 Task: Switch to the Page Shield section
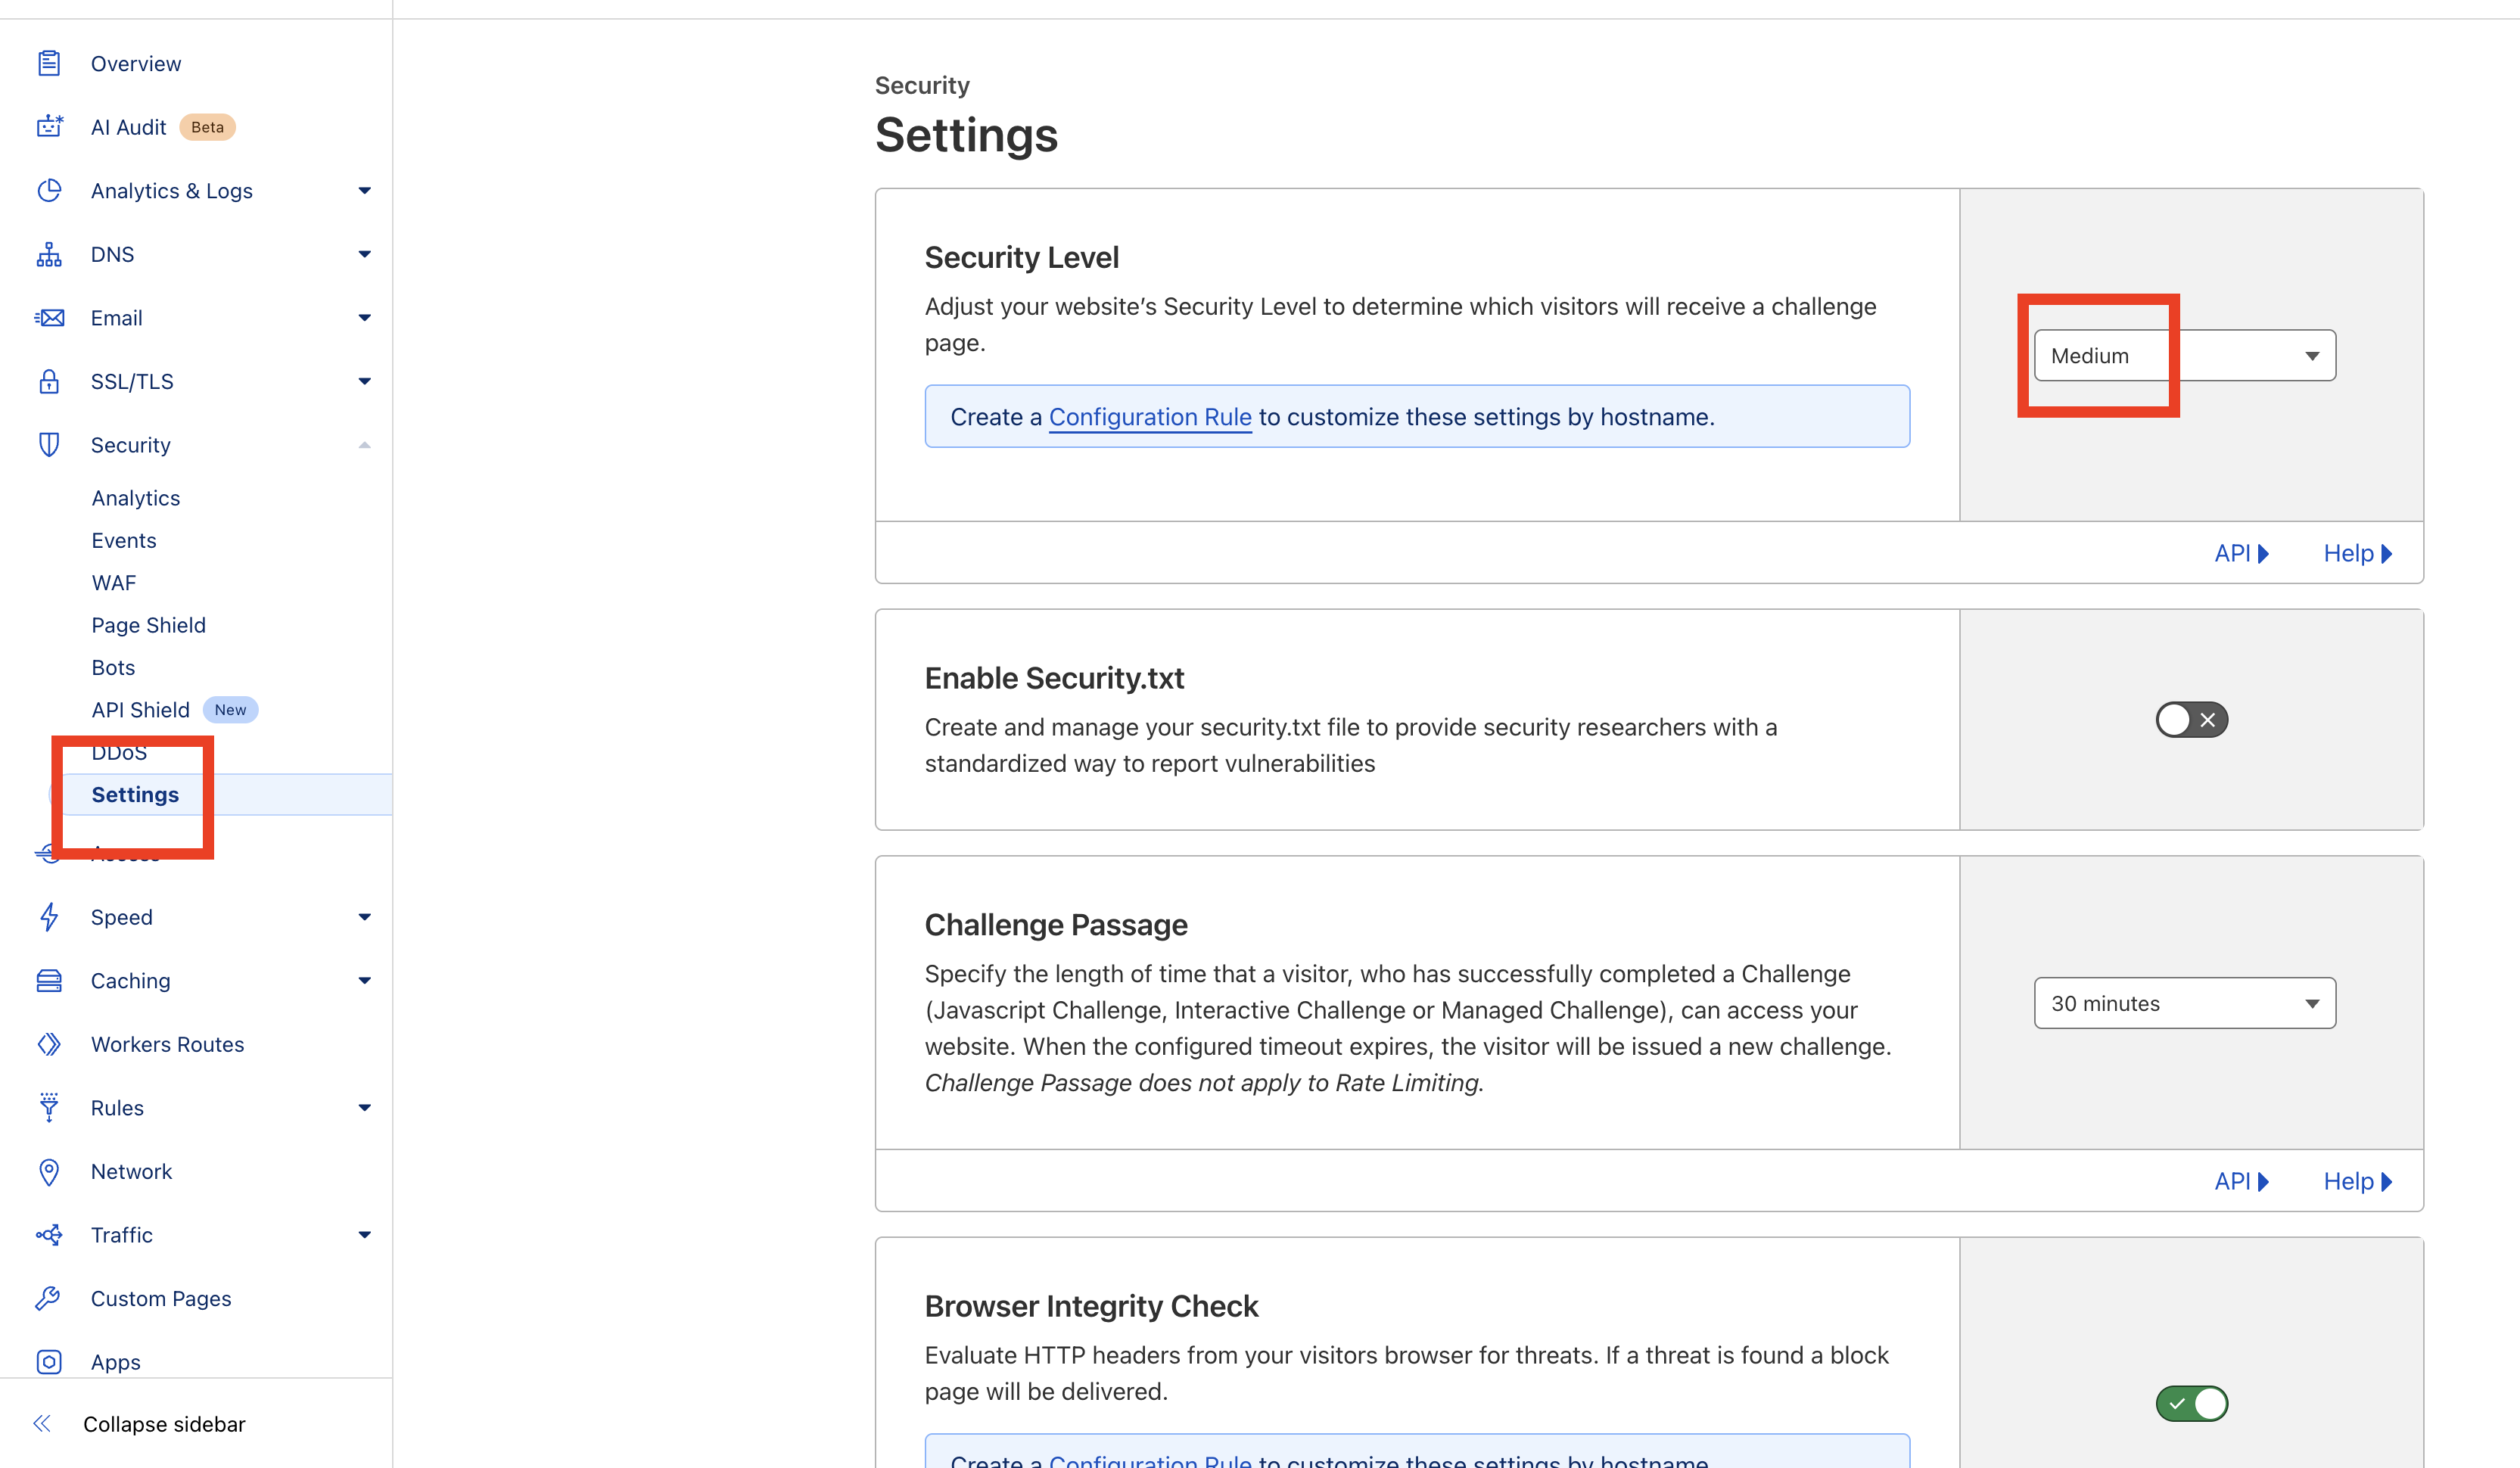coord(148,624)
